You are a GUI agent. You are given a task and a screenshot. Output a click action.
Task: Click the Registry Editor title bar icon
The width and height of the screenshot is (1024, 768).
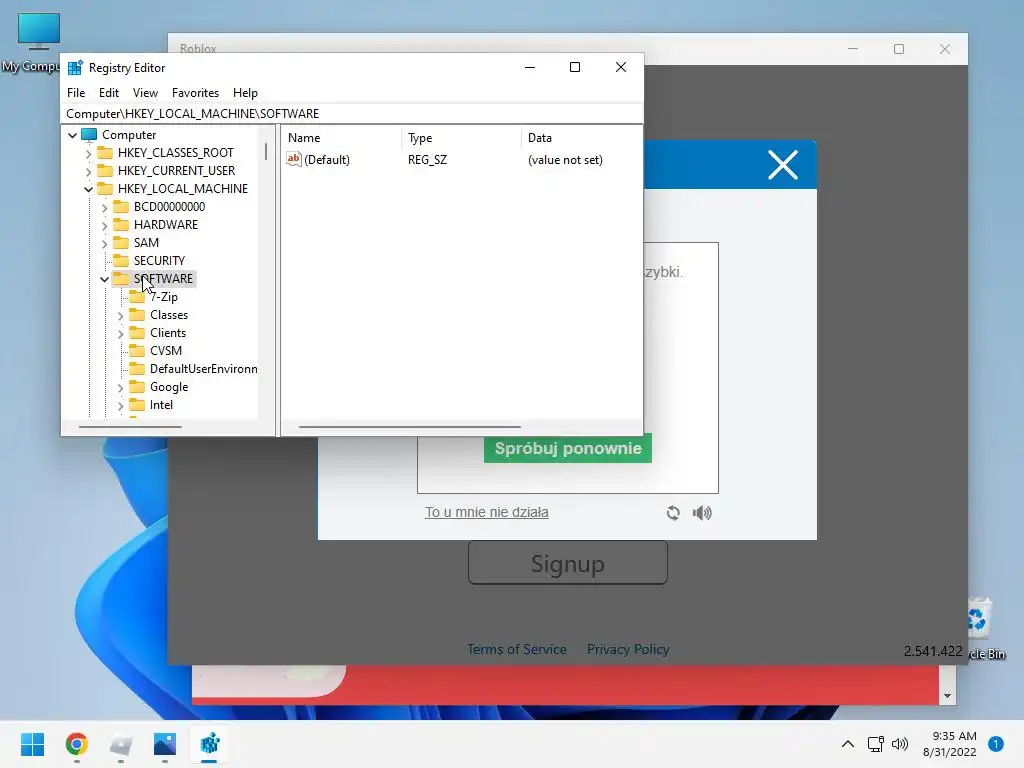75,67
